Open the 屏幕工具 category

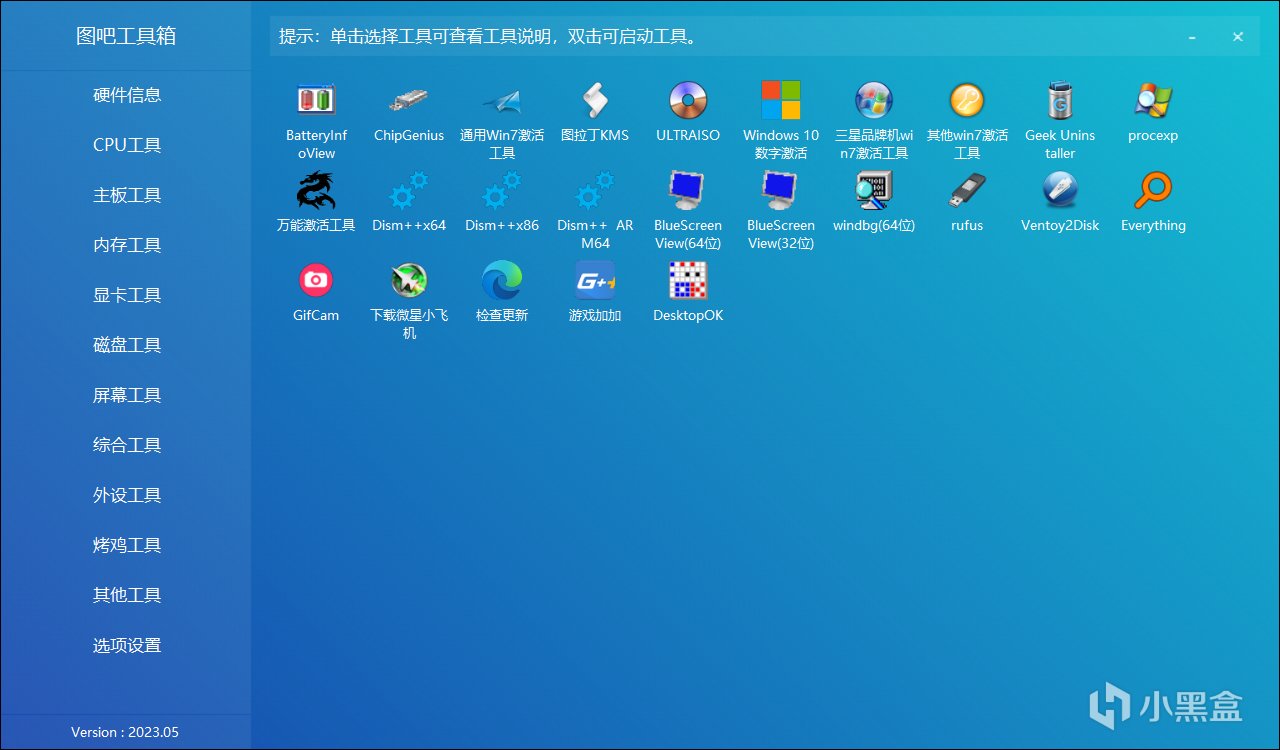tap(127, 395)
